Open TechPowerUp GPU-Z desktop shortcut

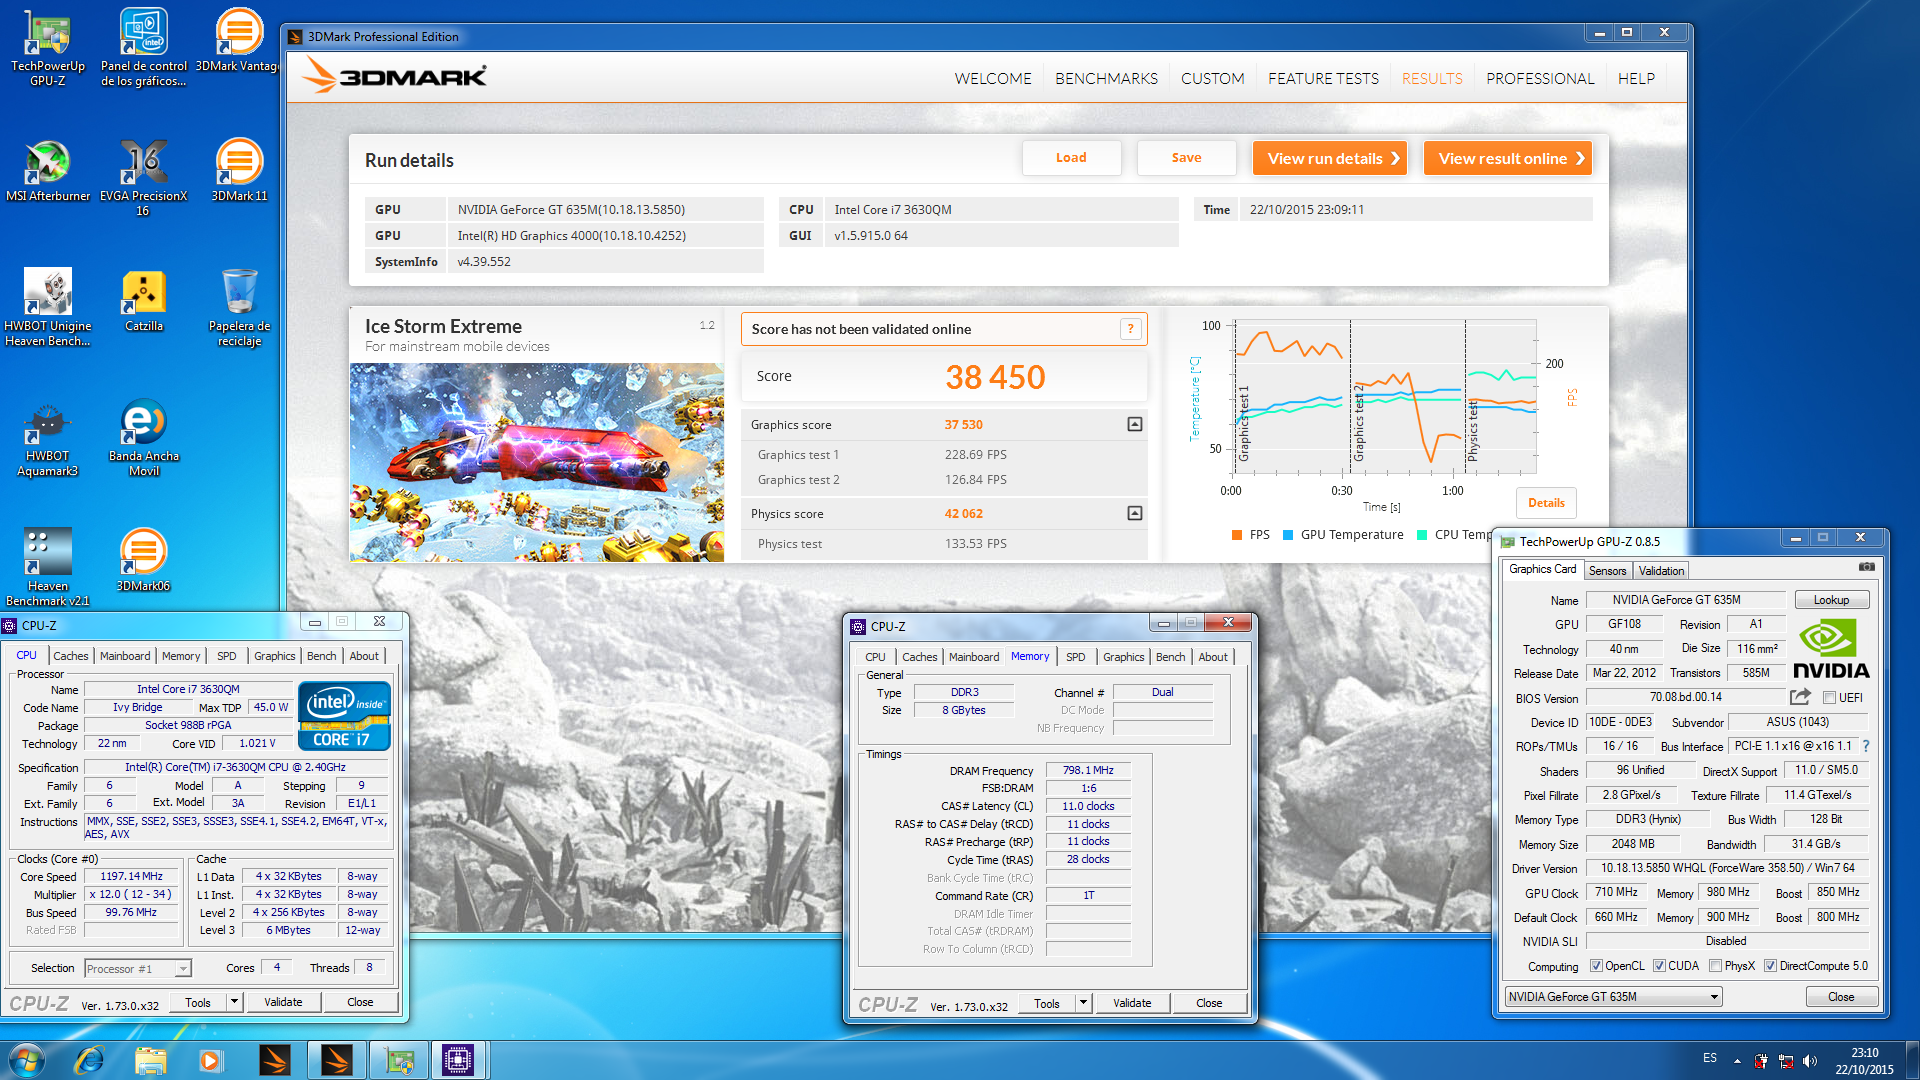coord(47,47)
